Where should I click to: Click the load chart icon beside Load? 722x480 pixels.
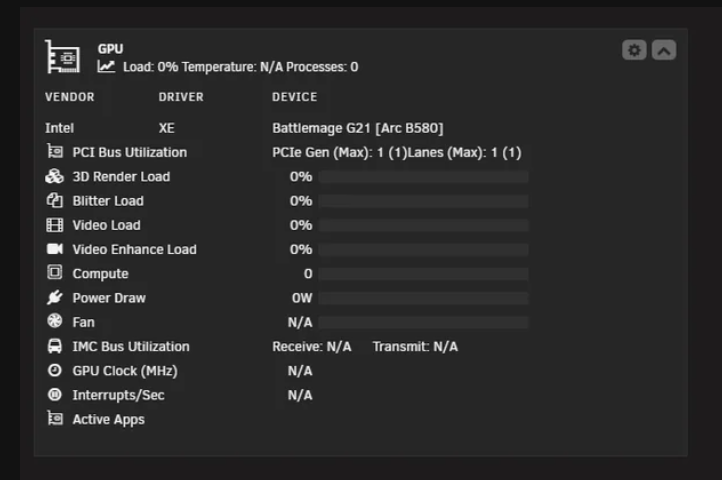(x=106, y=67)
